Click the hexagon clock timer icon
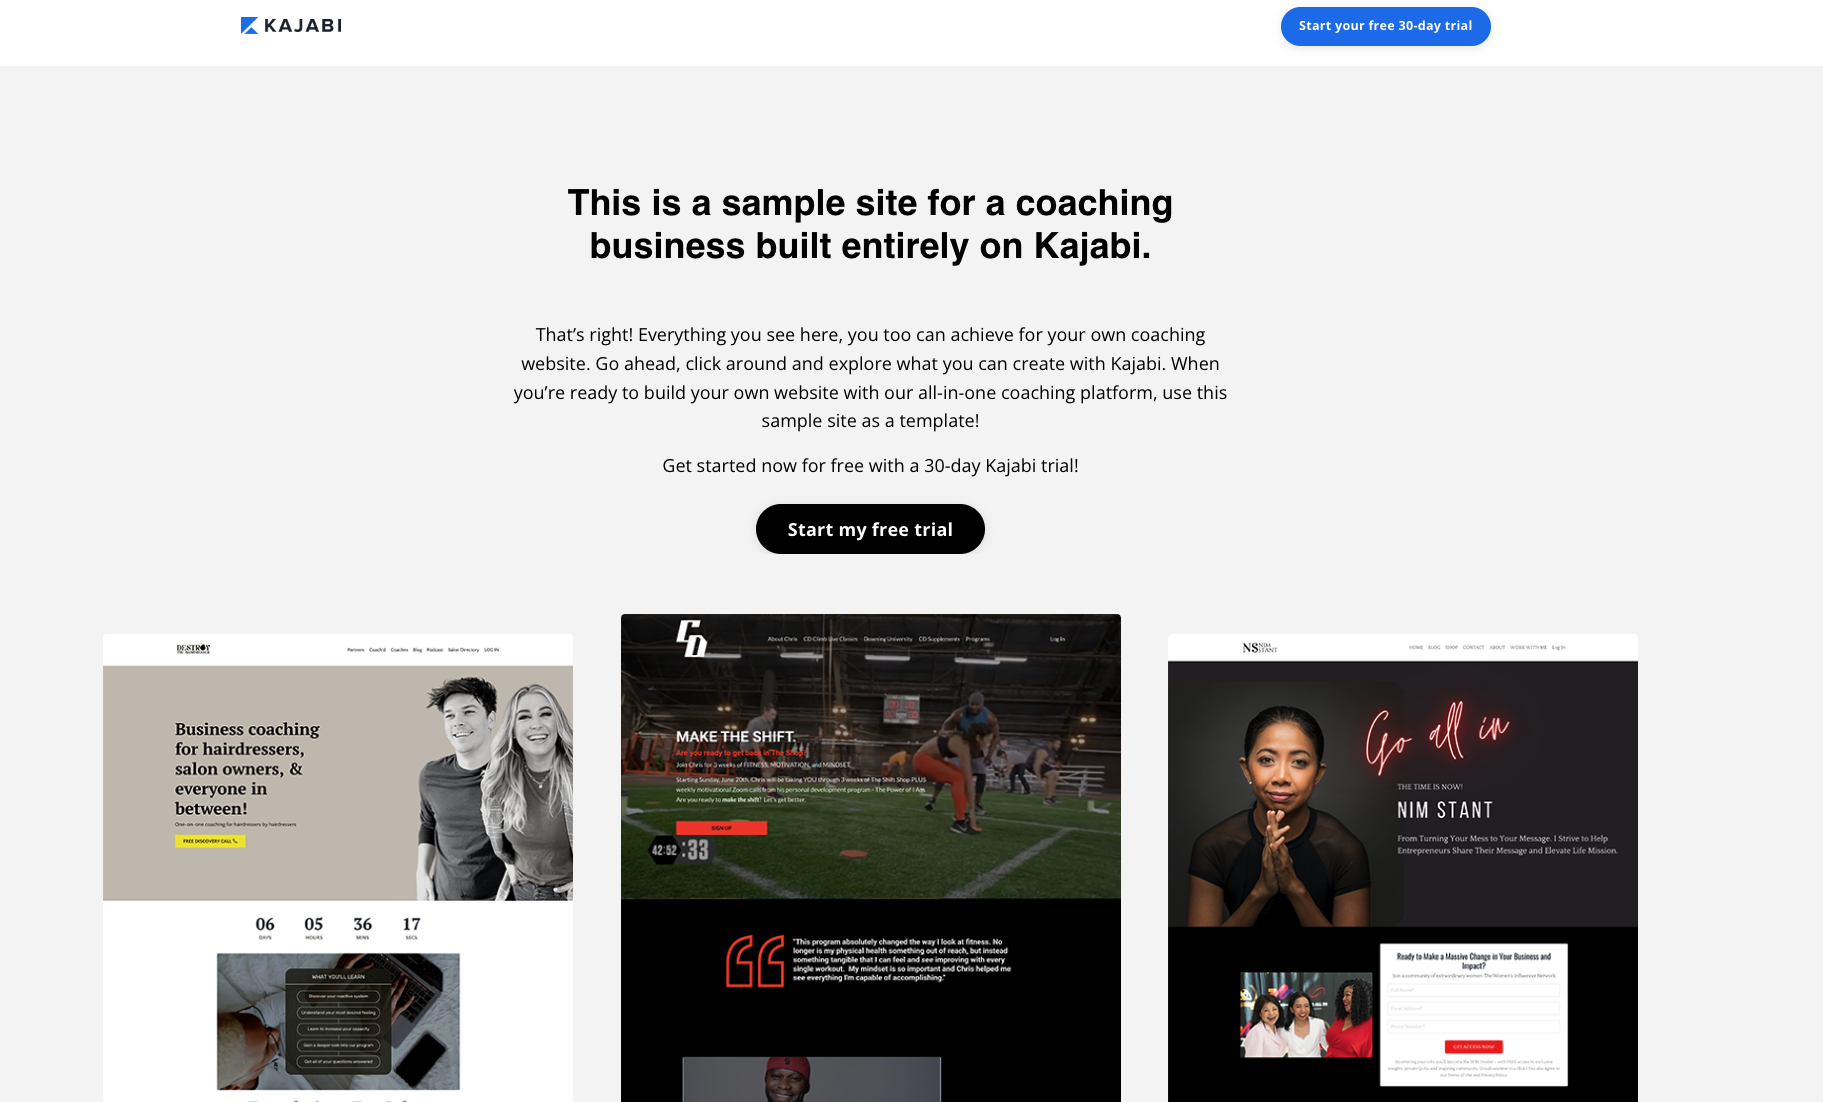The width and height of the screenshot is (1823, 1102). coord(664,850)
